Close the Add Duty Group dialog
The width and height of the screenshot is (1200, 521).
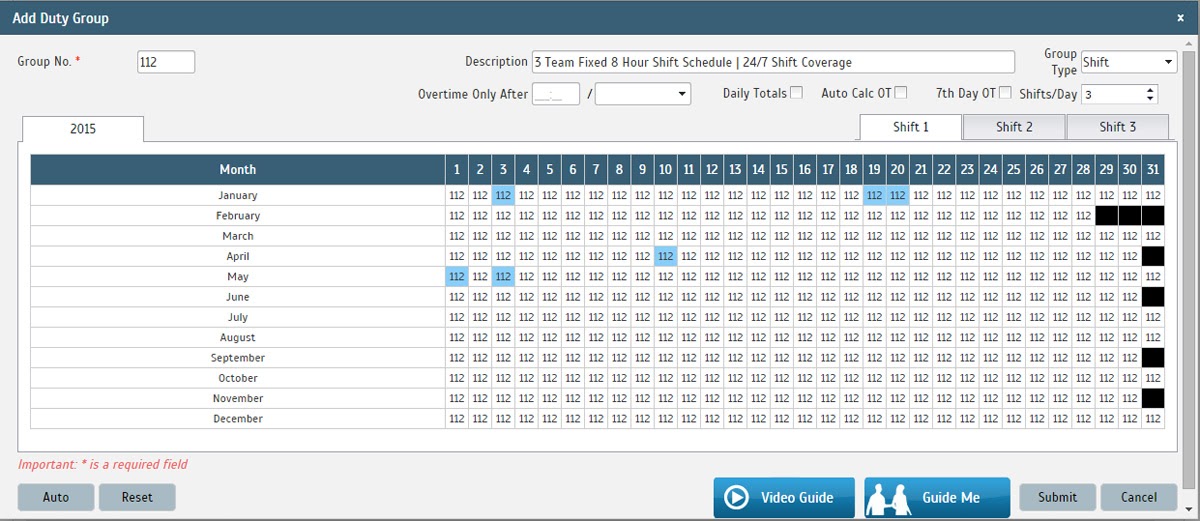pyautogui.click(x=1180, y=18)
